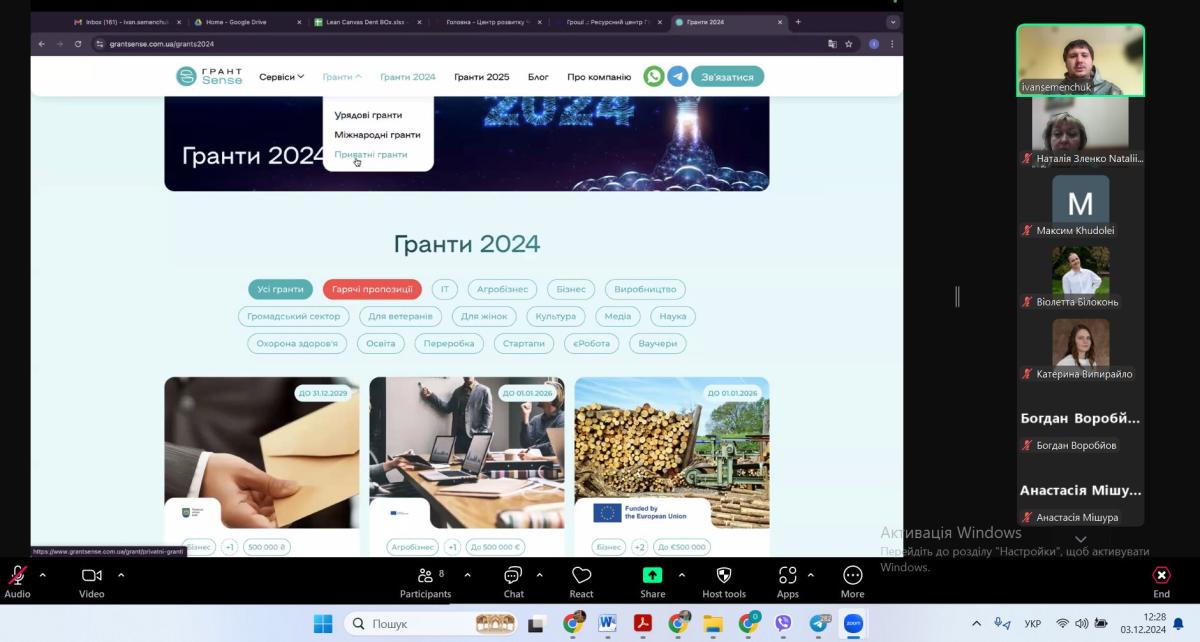Viewport: 1200px width, 642px height.
Task: Reload the grantsense page
Action: pyautogui.click(x=78, y=44)
